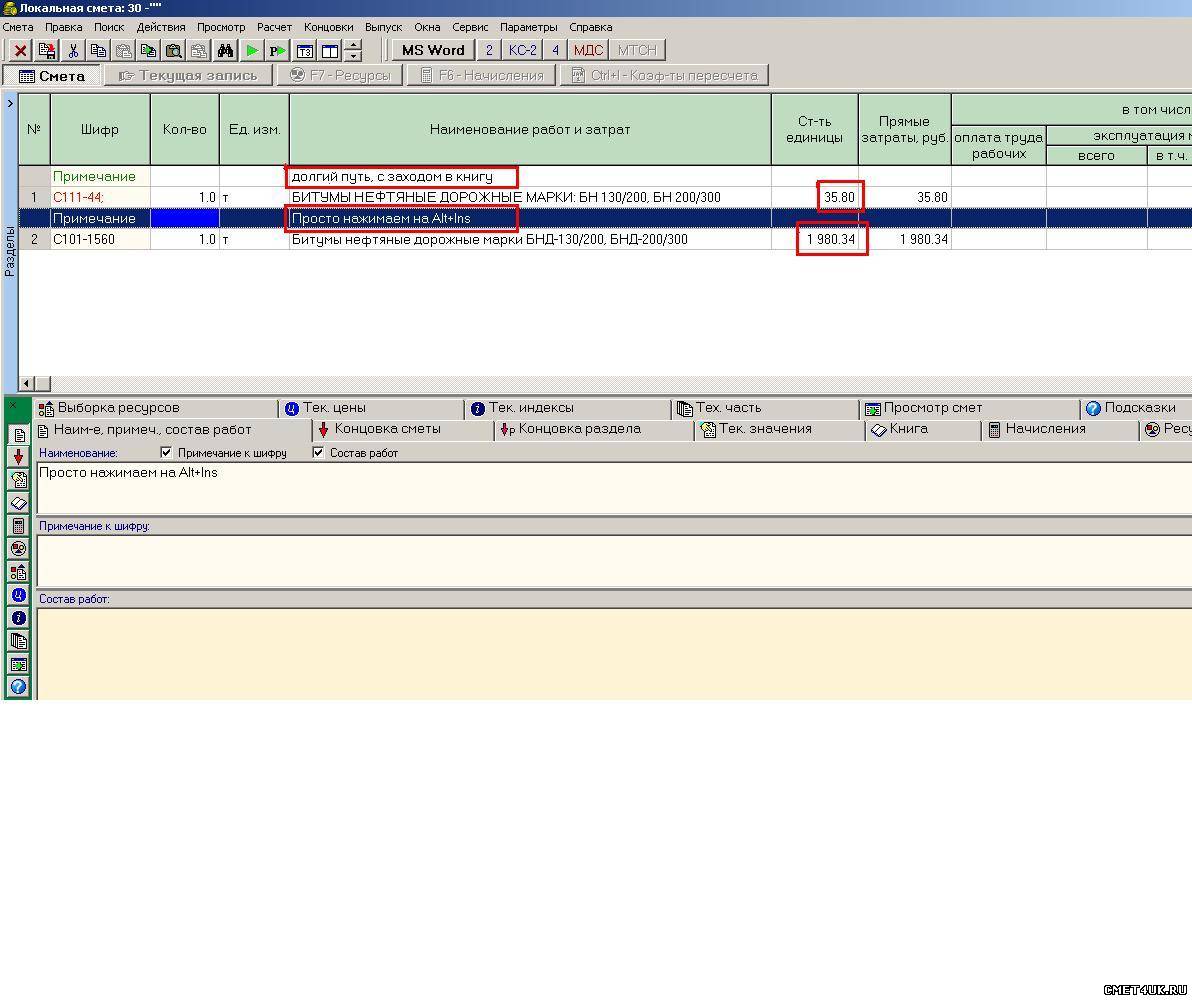This screenshot has width=1192, height=1000.
Task: Open the Смета menu
Action: click(x=18, y=27)
